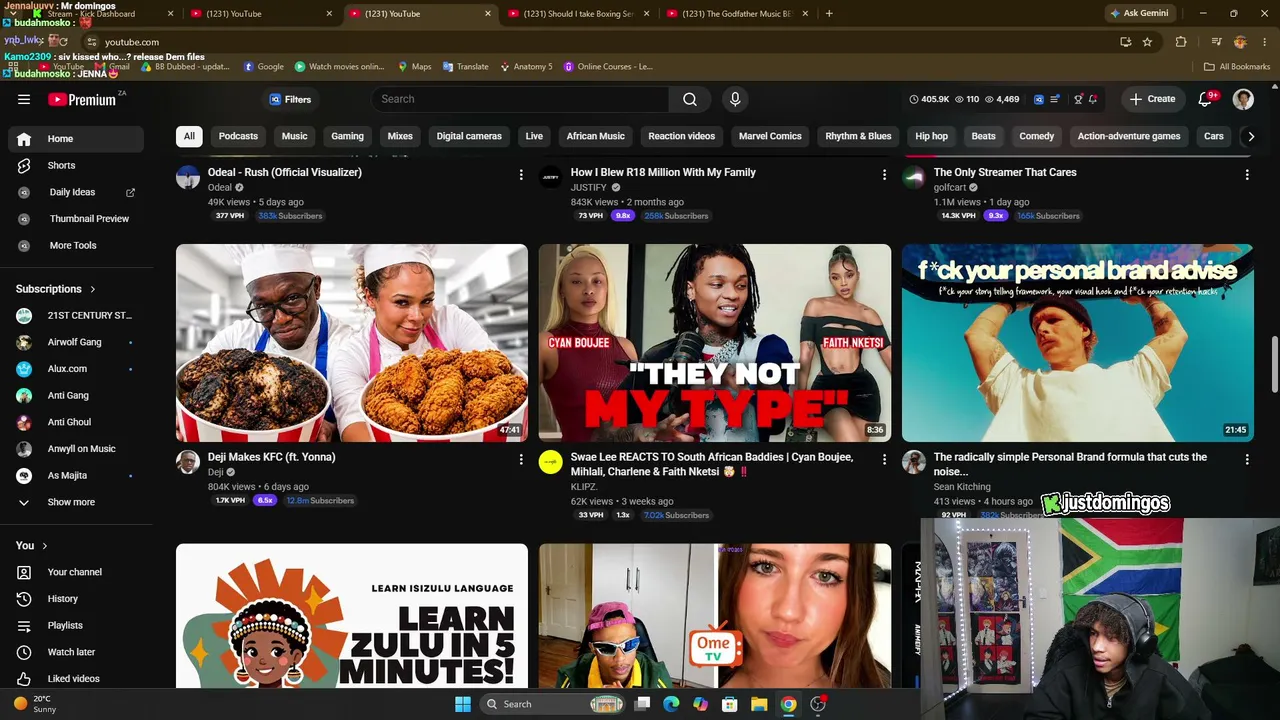Install app icon in address bar
This screenshot has width=1280, height=720.
[1126, 42]
